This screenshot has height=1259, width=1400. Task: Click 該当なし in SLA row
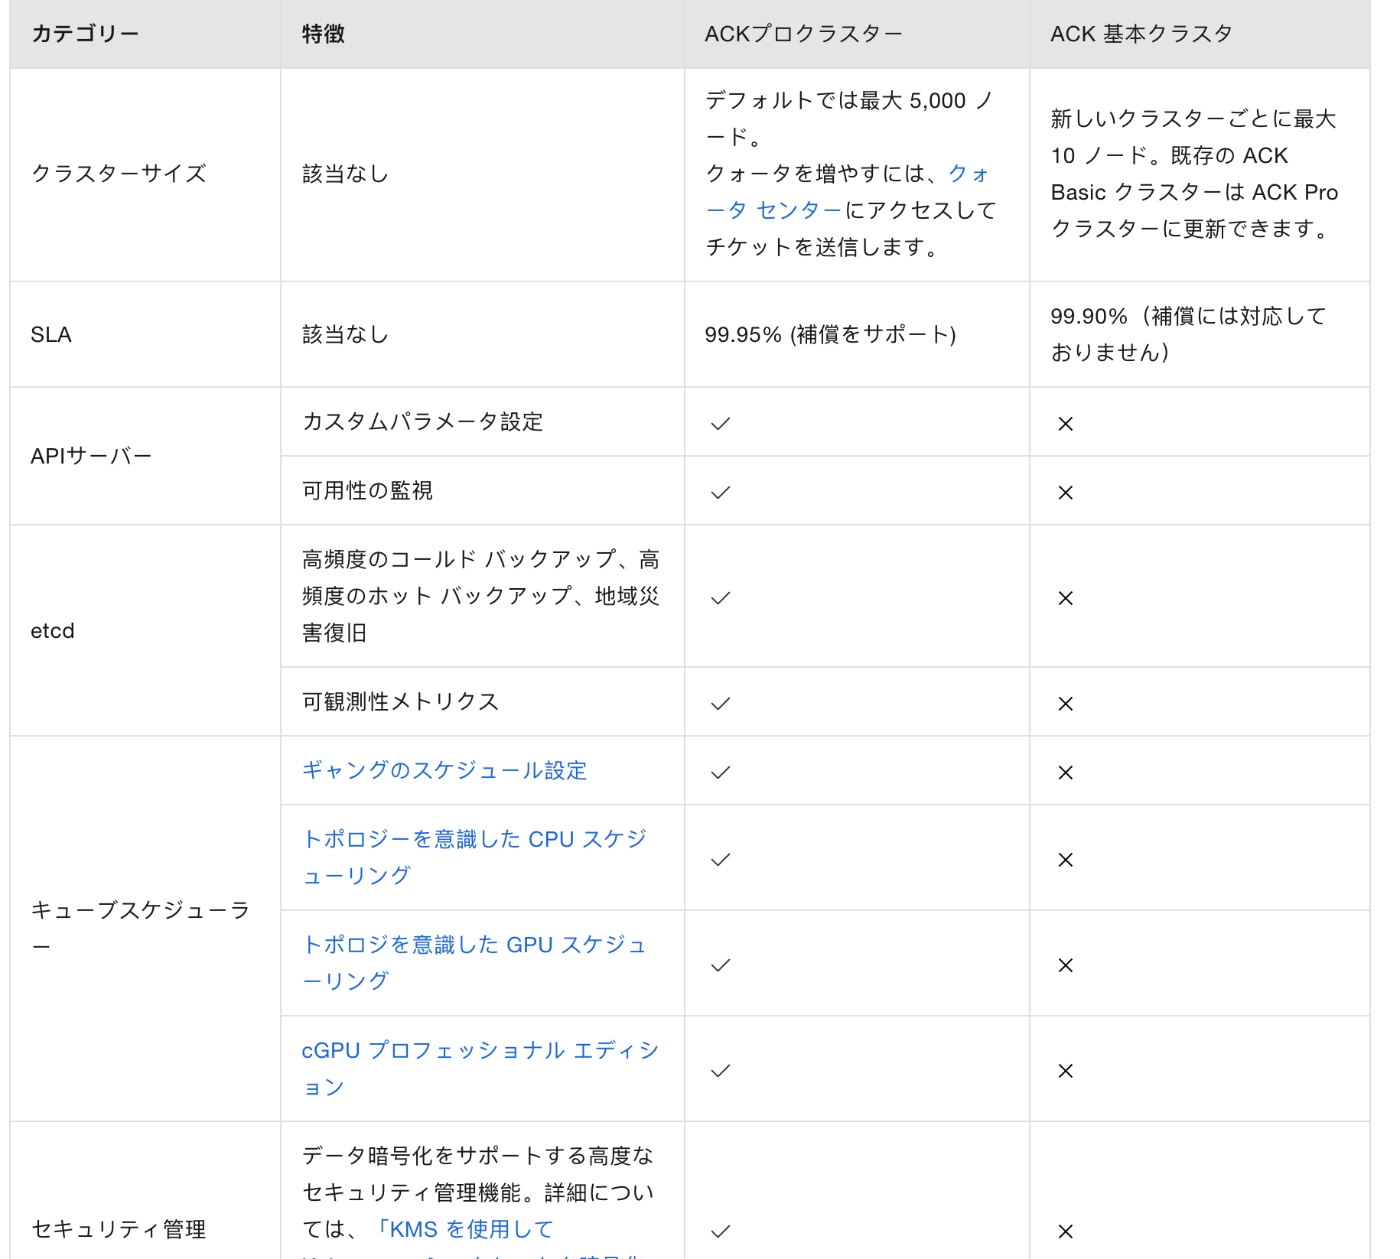click(x=345, y=334)
